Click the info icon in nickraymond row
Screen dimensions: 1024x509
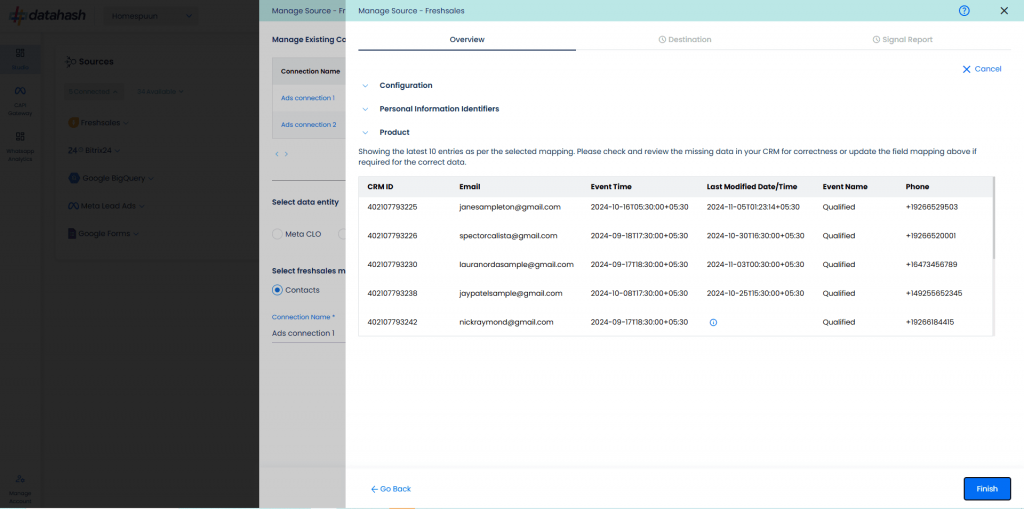[x=713, y=322]
